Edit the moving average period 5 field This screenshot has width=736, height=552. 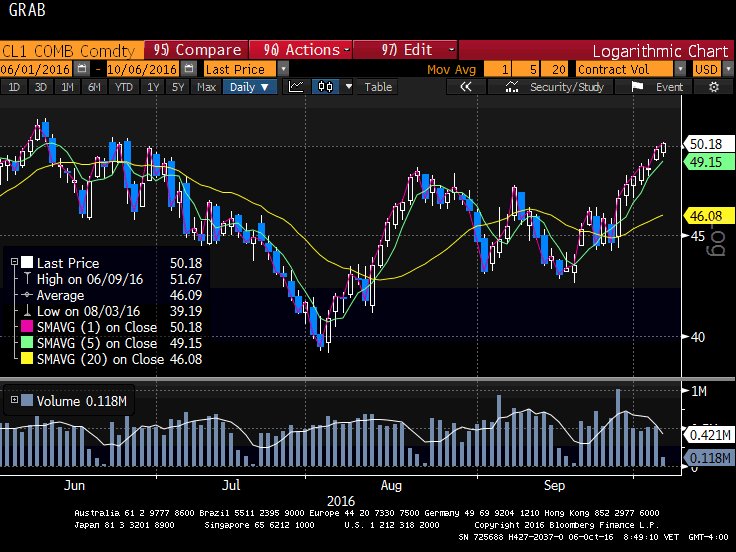[526, 69]
